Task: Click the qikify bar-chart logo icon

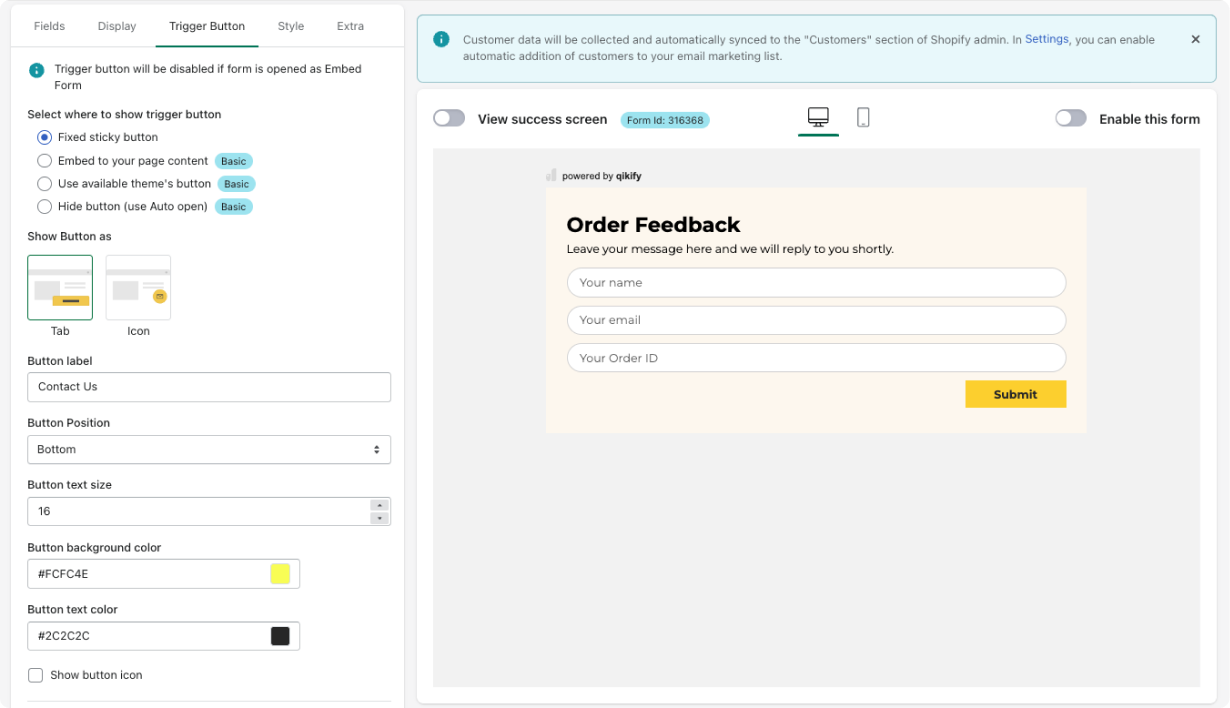Action: coord(551,175)
